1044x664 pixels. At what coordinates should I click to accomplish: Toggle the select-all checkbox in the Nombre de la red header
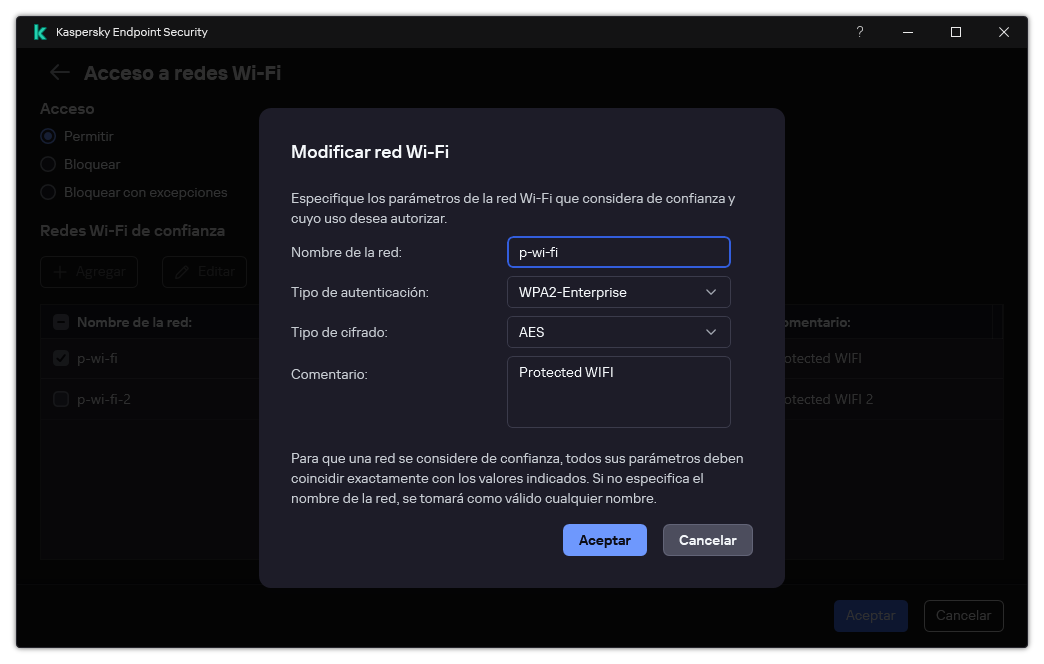click(61, 322)
